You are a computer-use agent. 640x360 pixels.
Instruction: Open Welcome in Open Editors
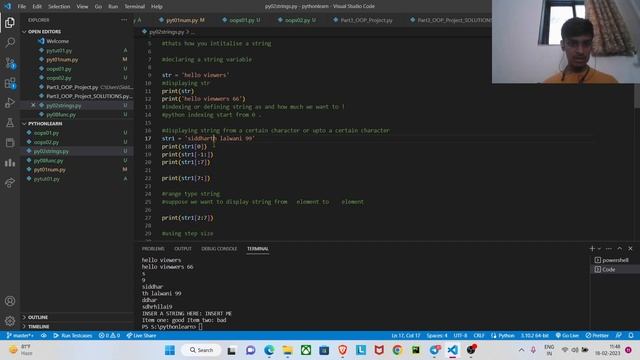(58, 41)
